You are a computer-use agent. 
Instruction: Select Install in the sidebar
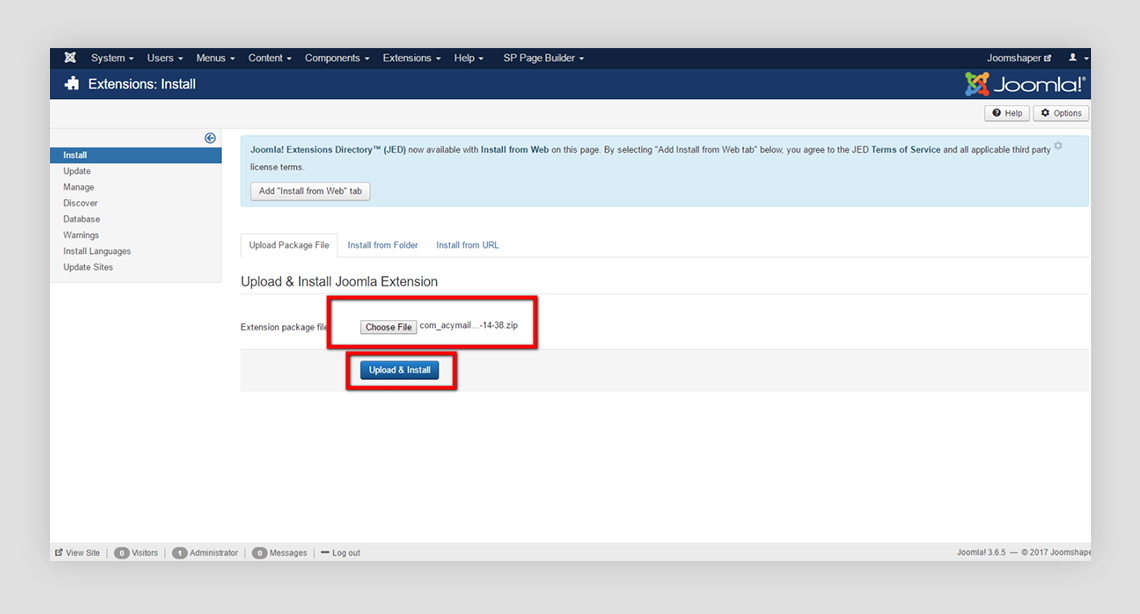(x=136, y=155)
